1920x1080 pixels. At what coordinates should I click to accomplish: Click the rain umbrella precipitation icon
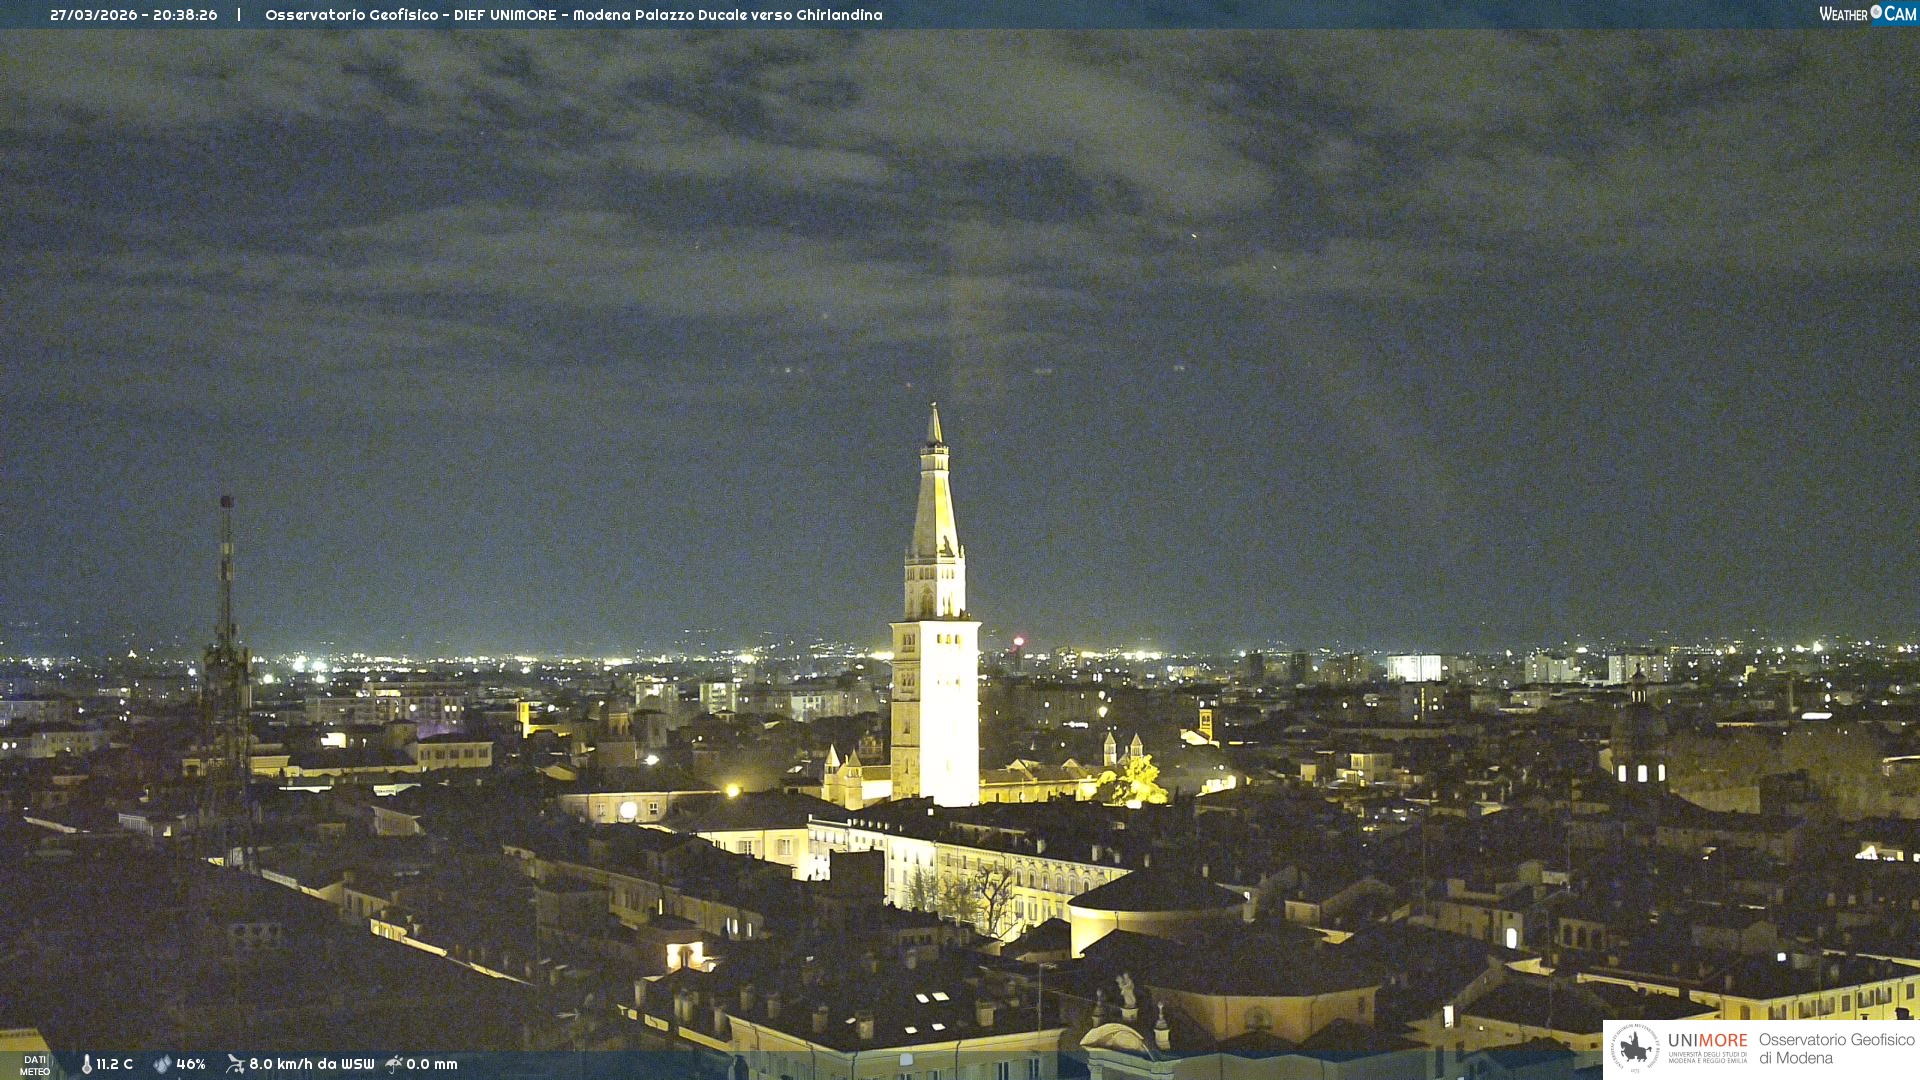coord(394,1064)
